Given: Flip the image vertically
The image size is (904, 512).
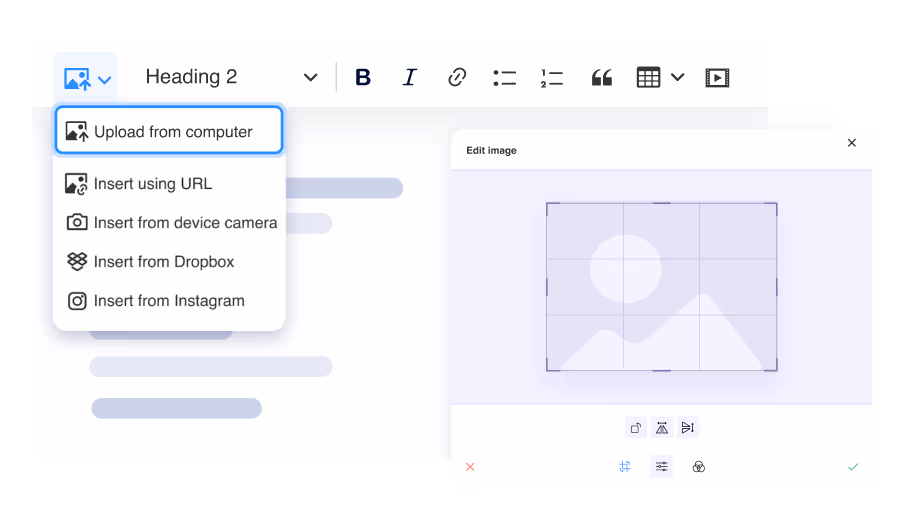Looking at the screenshot, I should tap(687, 428).
